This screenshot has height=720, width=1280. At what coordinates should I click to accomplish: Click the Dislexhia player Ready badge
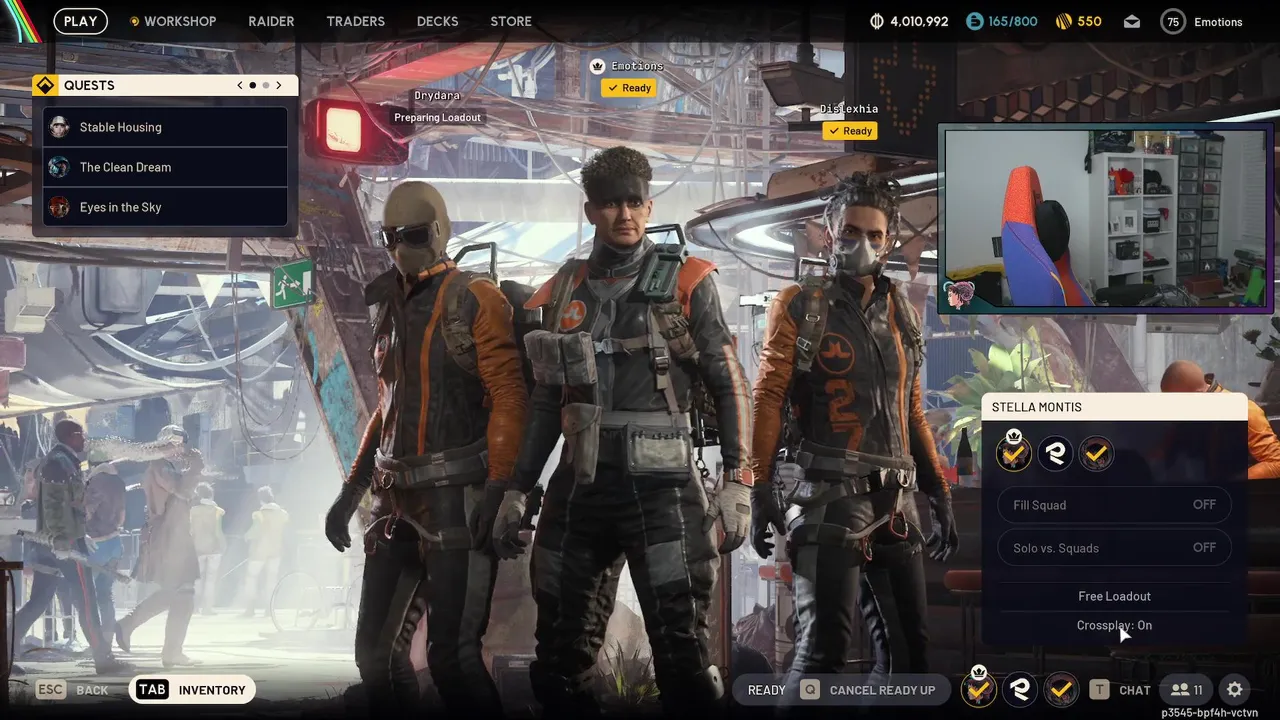tap(850, 131)
